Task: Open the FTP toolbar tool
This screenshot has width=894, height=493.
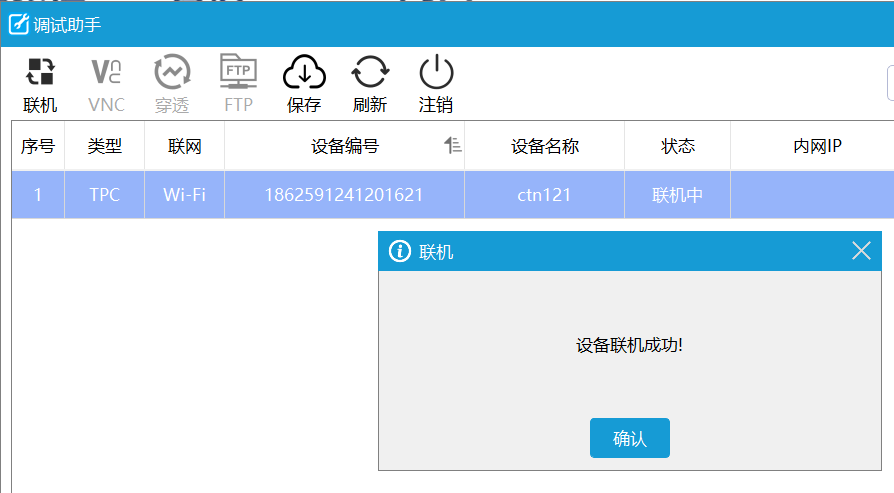Action: tap(238, 84)
